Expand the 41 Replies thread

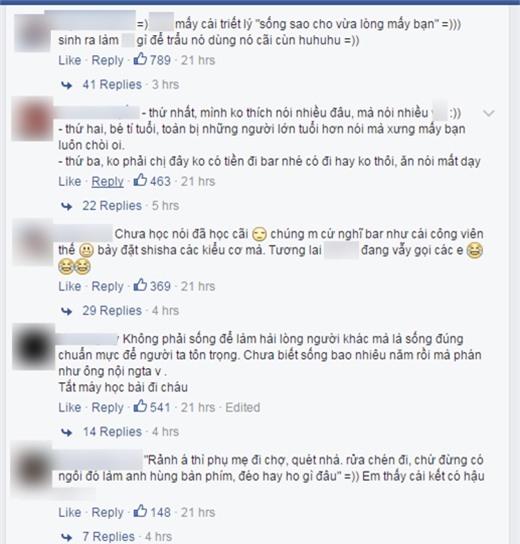click(112, 84)
